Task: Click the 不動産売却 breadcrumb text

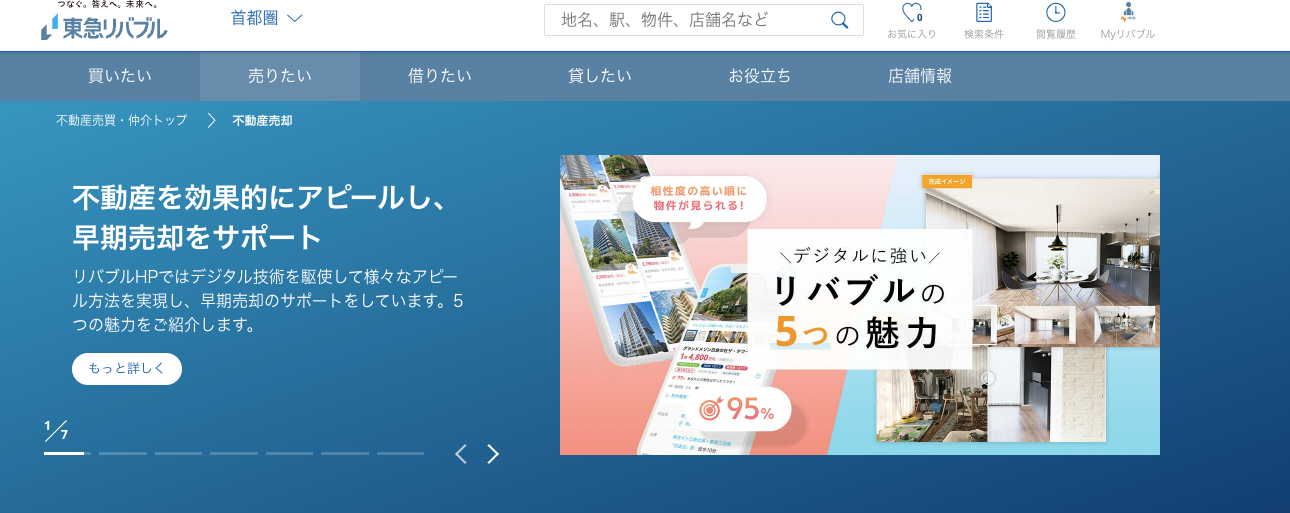Action: [x=263, y=120]
